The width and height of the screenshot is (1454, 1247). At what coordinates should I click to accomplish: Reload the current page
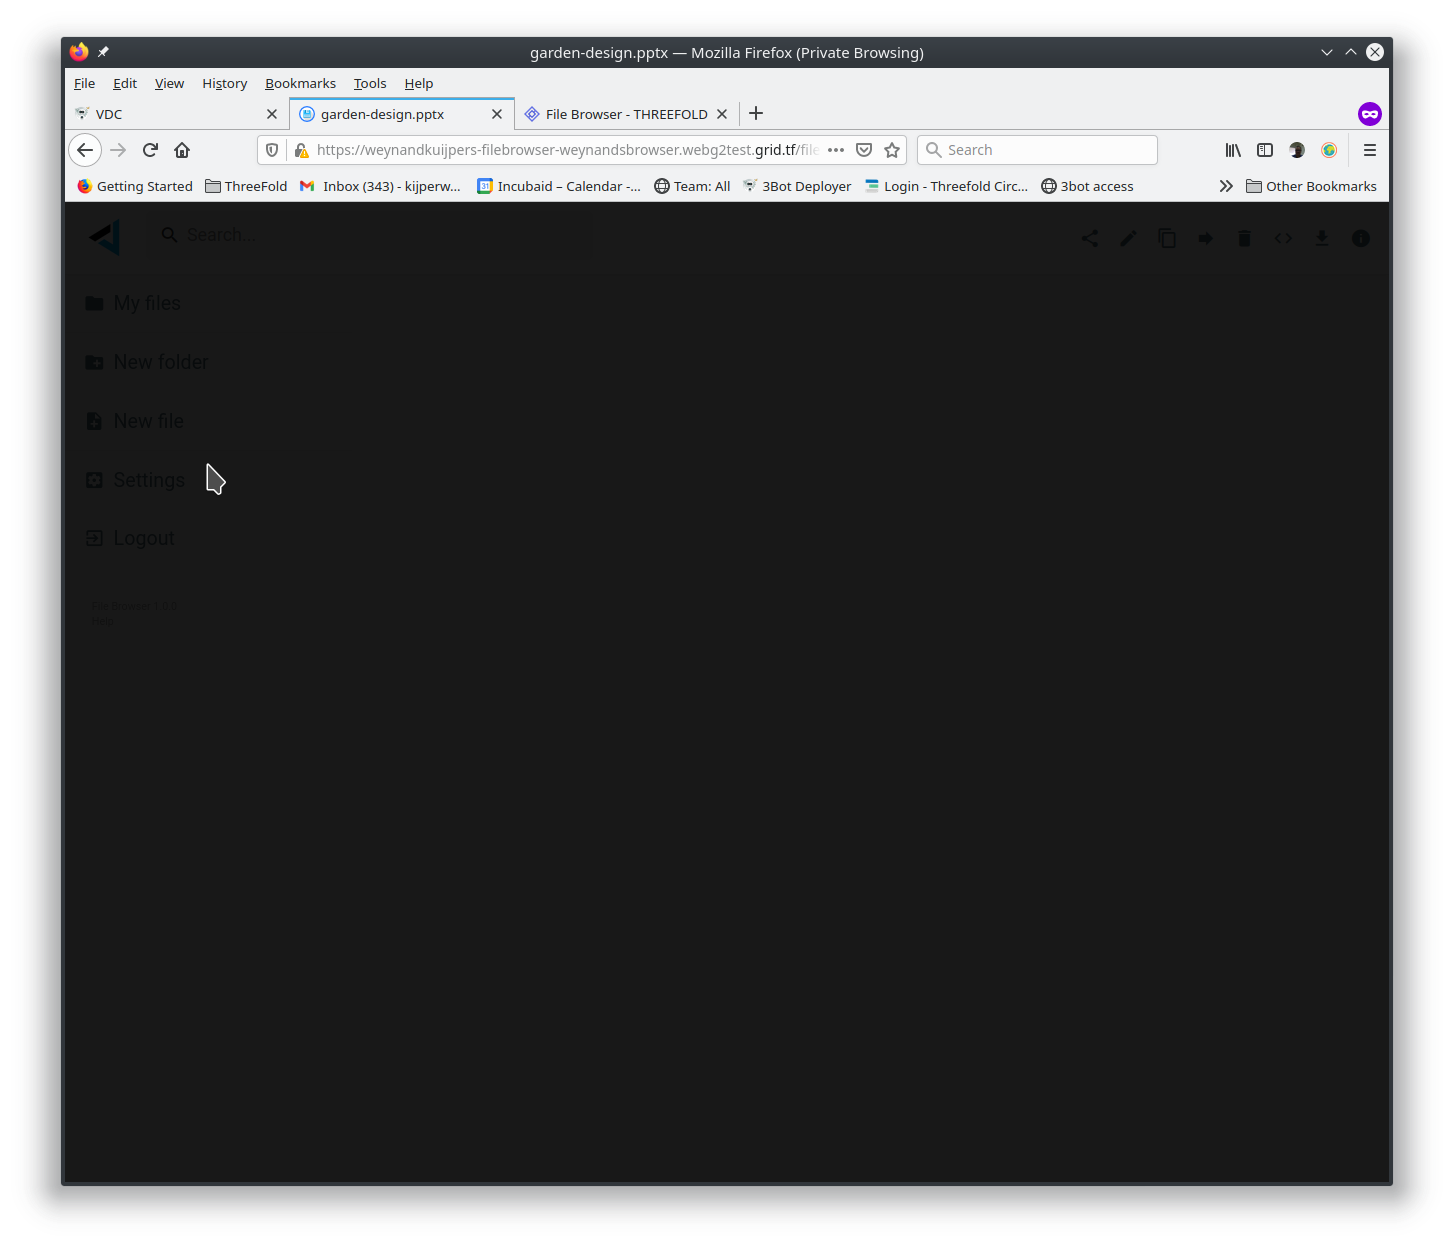tap(150, 150)
